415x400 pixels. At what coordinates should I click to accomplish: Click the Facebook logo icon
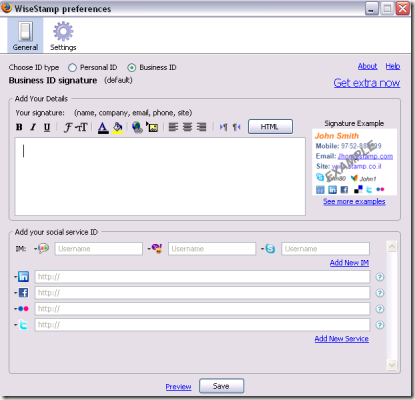pos(23,293)
